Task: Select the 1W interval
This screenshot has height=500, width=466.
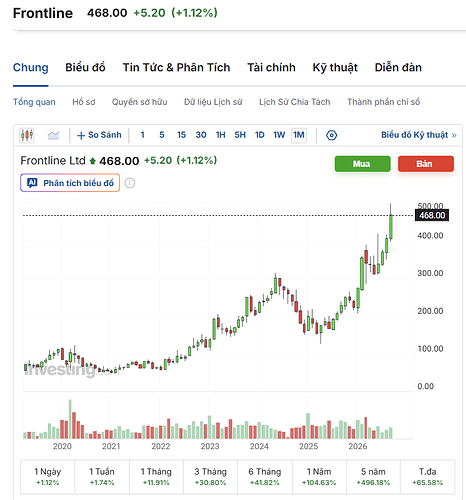Action: tap(279, 135)
